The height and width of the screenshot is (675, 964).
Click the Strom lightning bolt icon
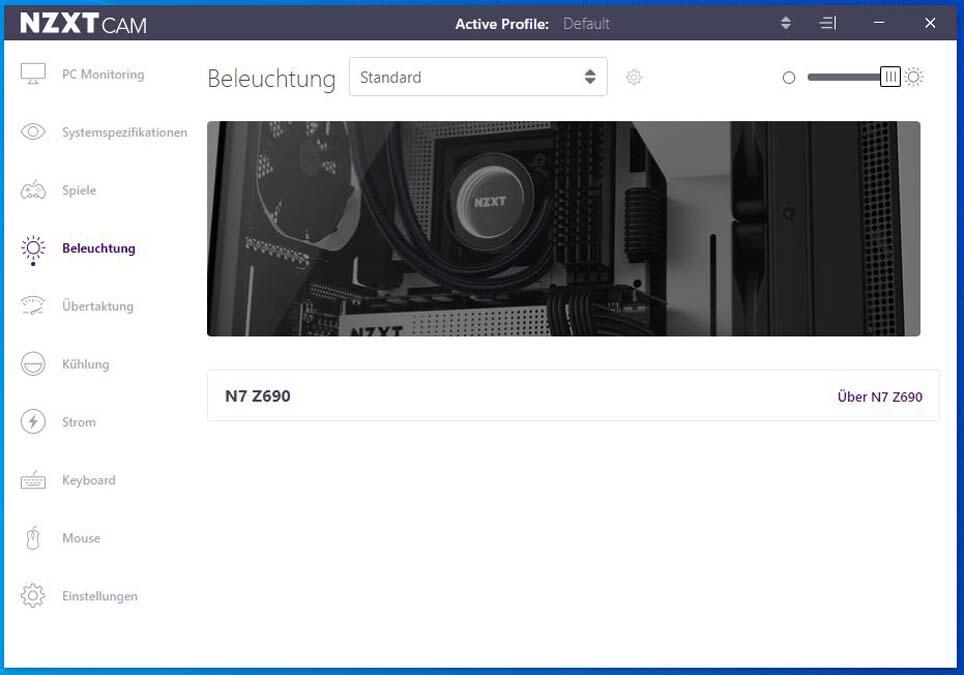(33, 422)
